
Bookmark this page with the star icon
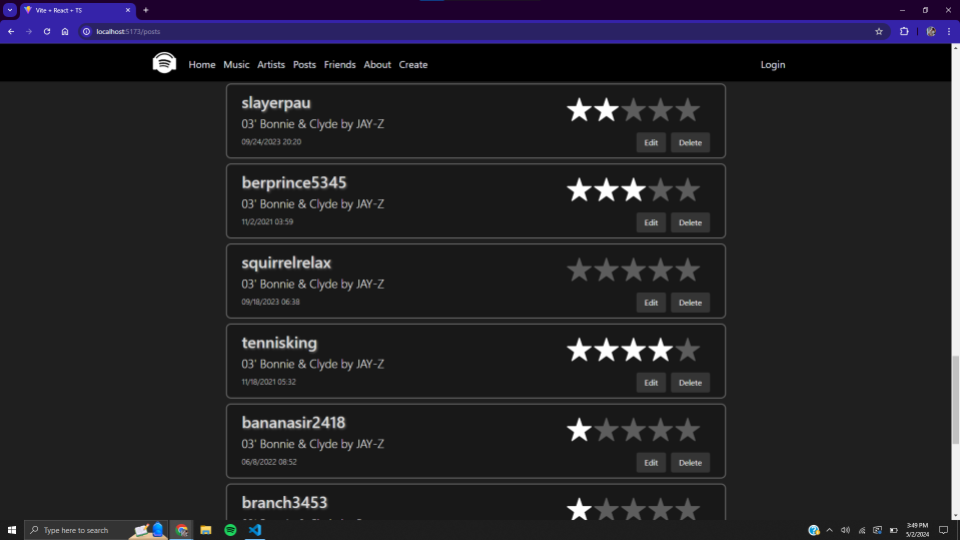coord(879,31)
